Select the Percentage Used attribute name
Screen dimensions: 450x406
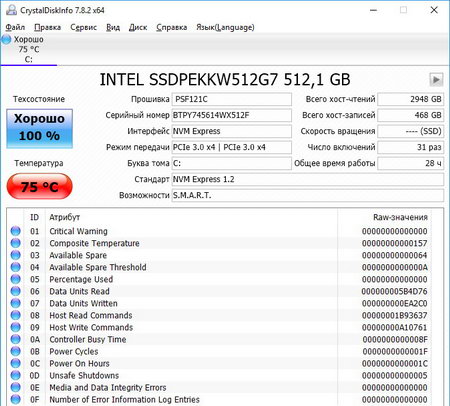pos(81,279)
